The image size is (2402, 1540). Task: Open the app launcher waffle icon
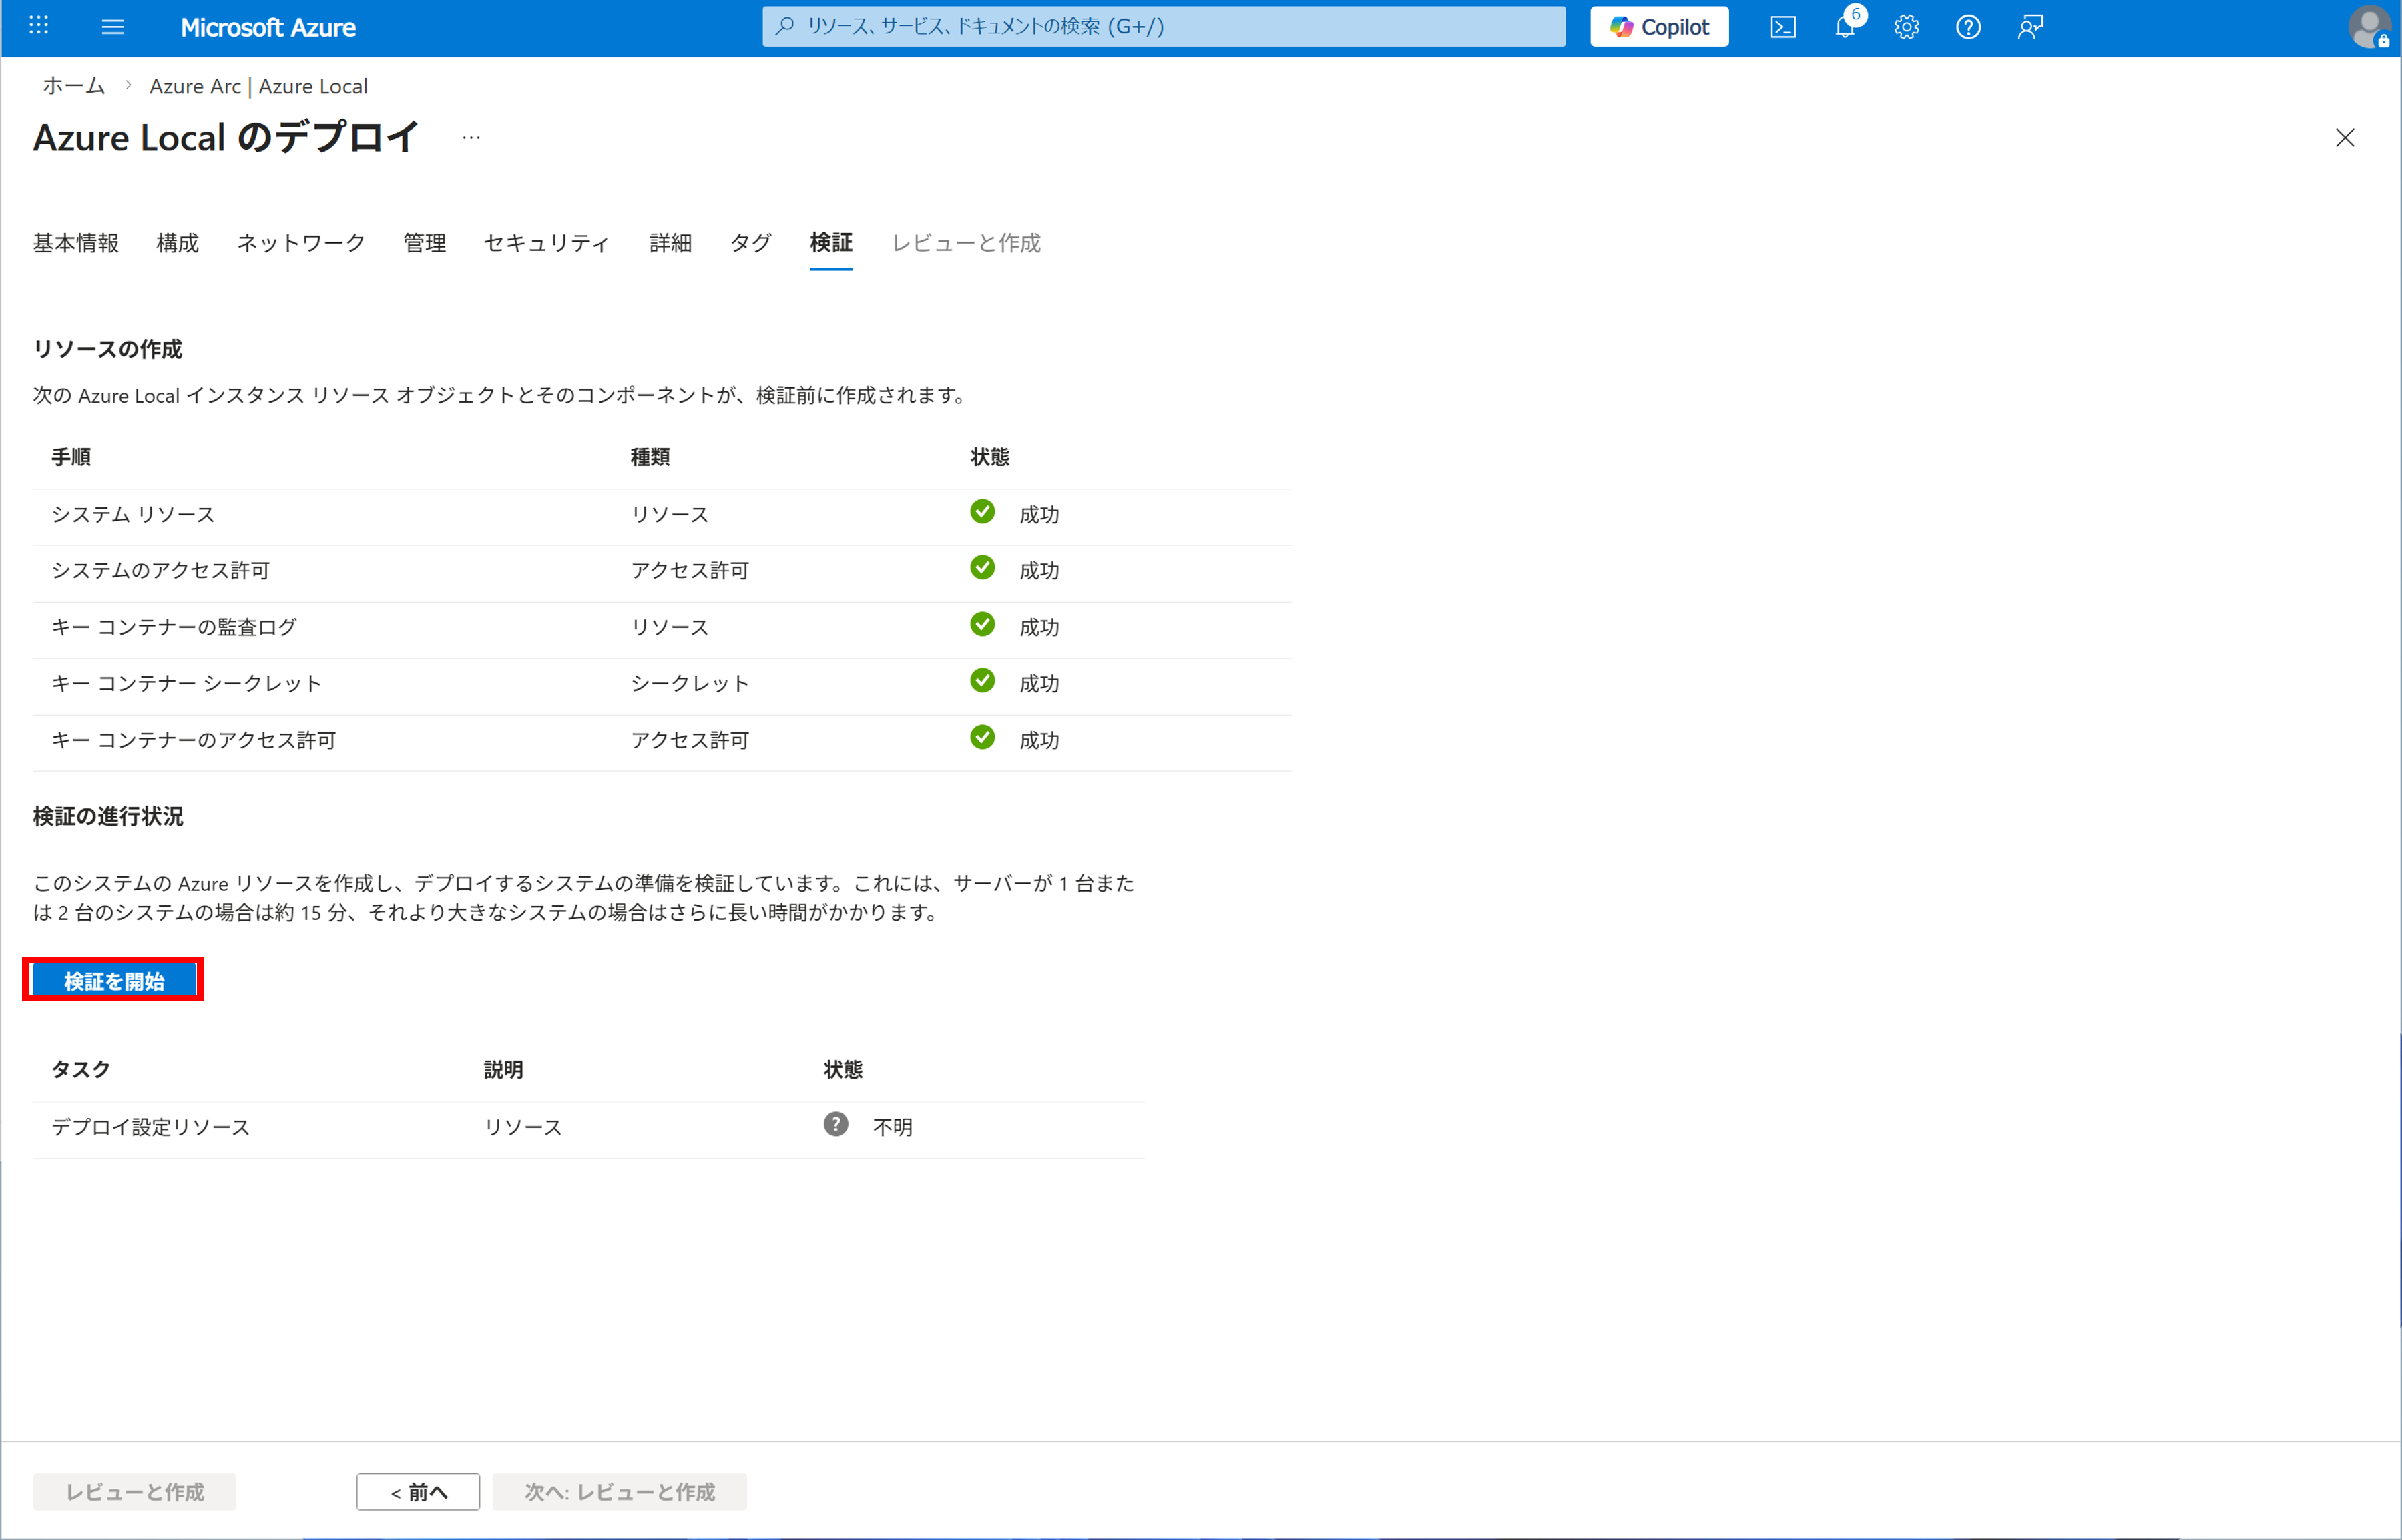pos(39,26)
